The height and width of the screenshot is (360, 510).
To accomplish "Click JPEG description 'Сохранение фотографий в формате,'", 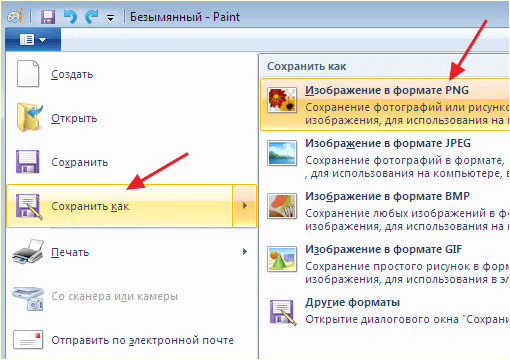I will pyautogui.click(x=405, y=160).
